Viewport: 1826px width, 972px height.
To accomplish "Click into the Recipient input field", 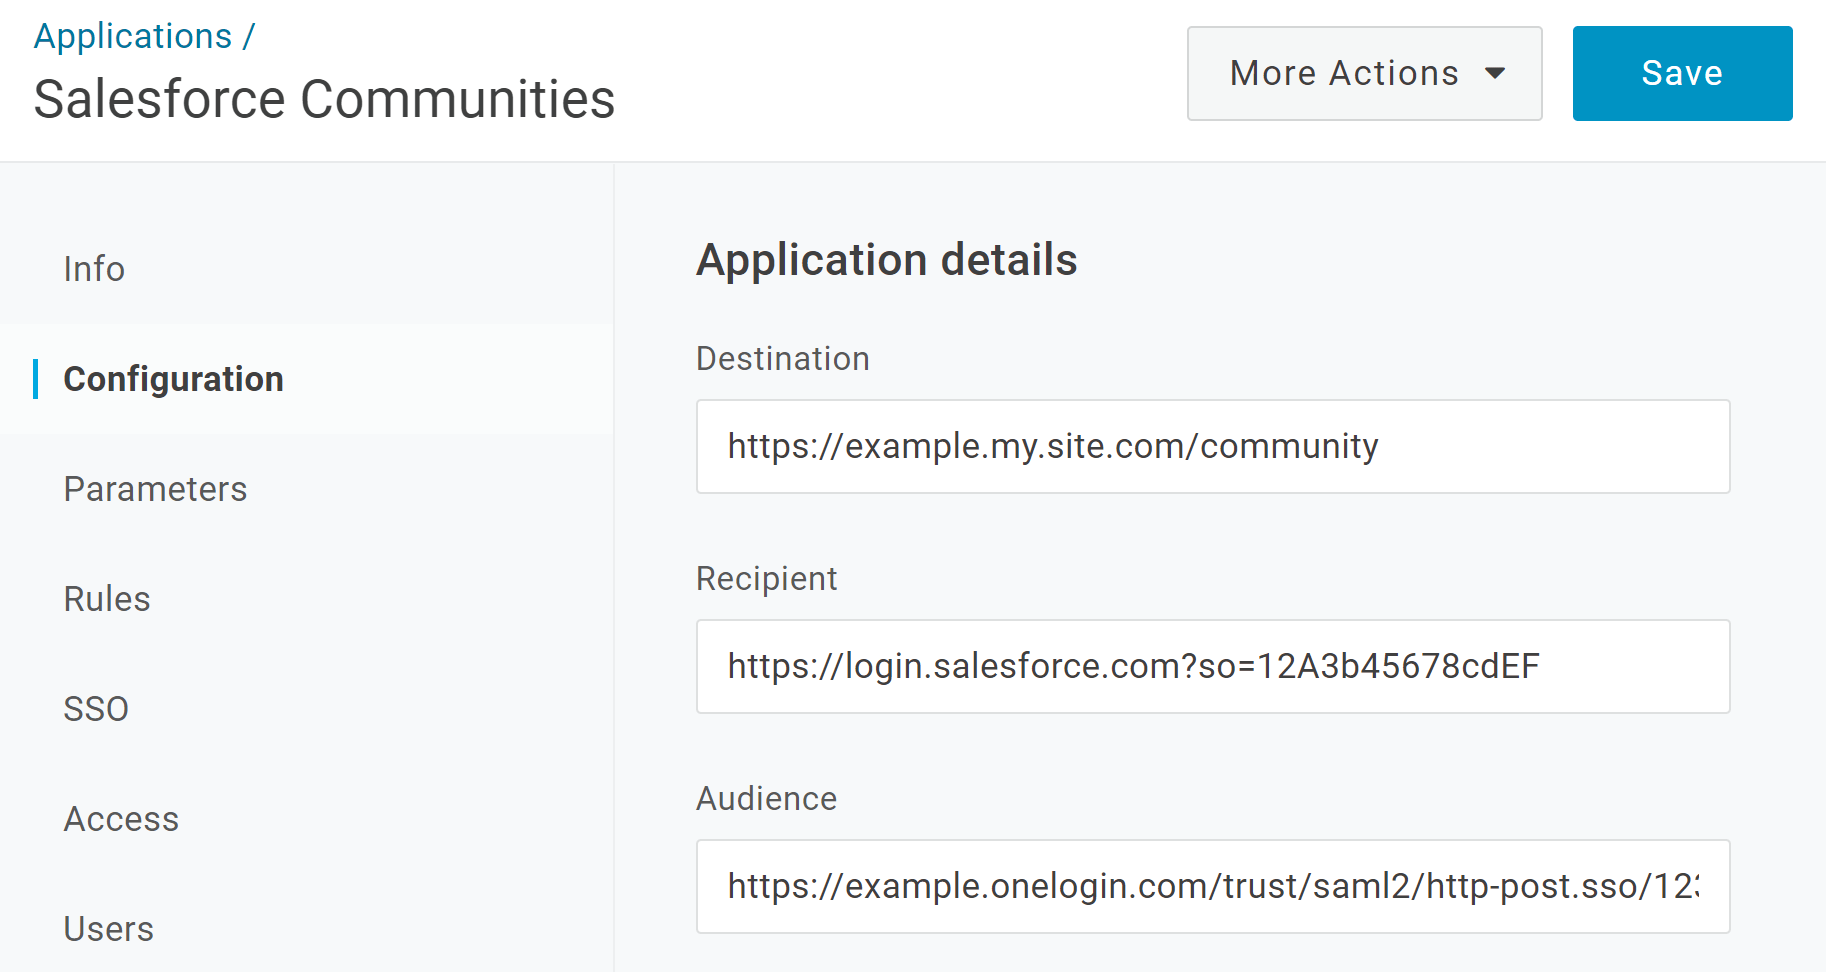I will tap(1212, 666).
